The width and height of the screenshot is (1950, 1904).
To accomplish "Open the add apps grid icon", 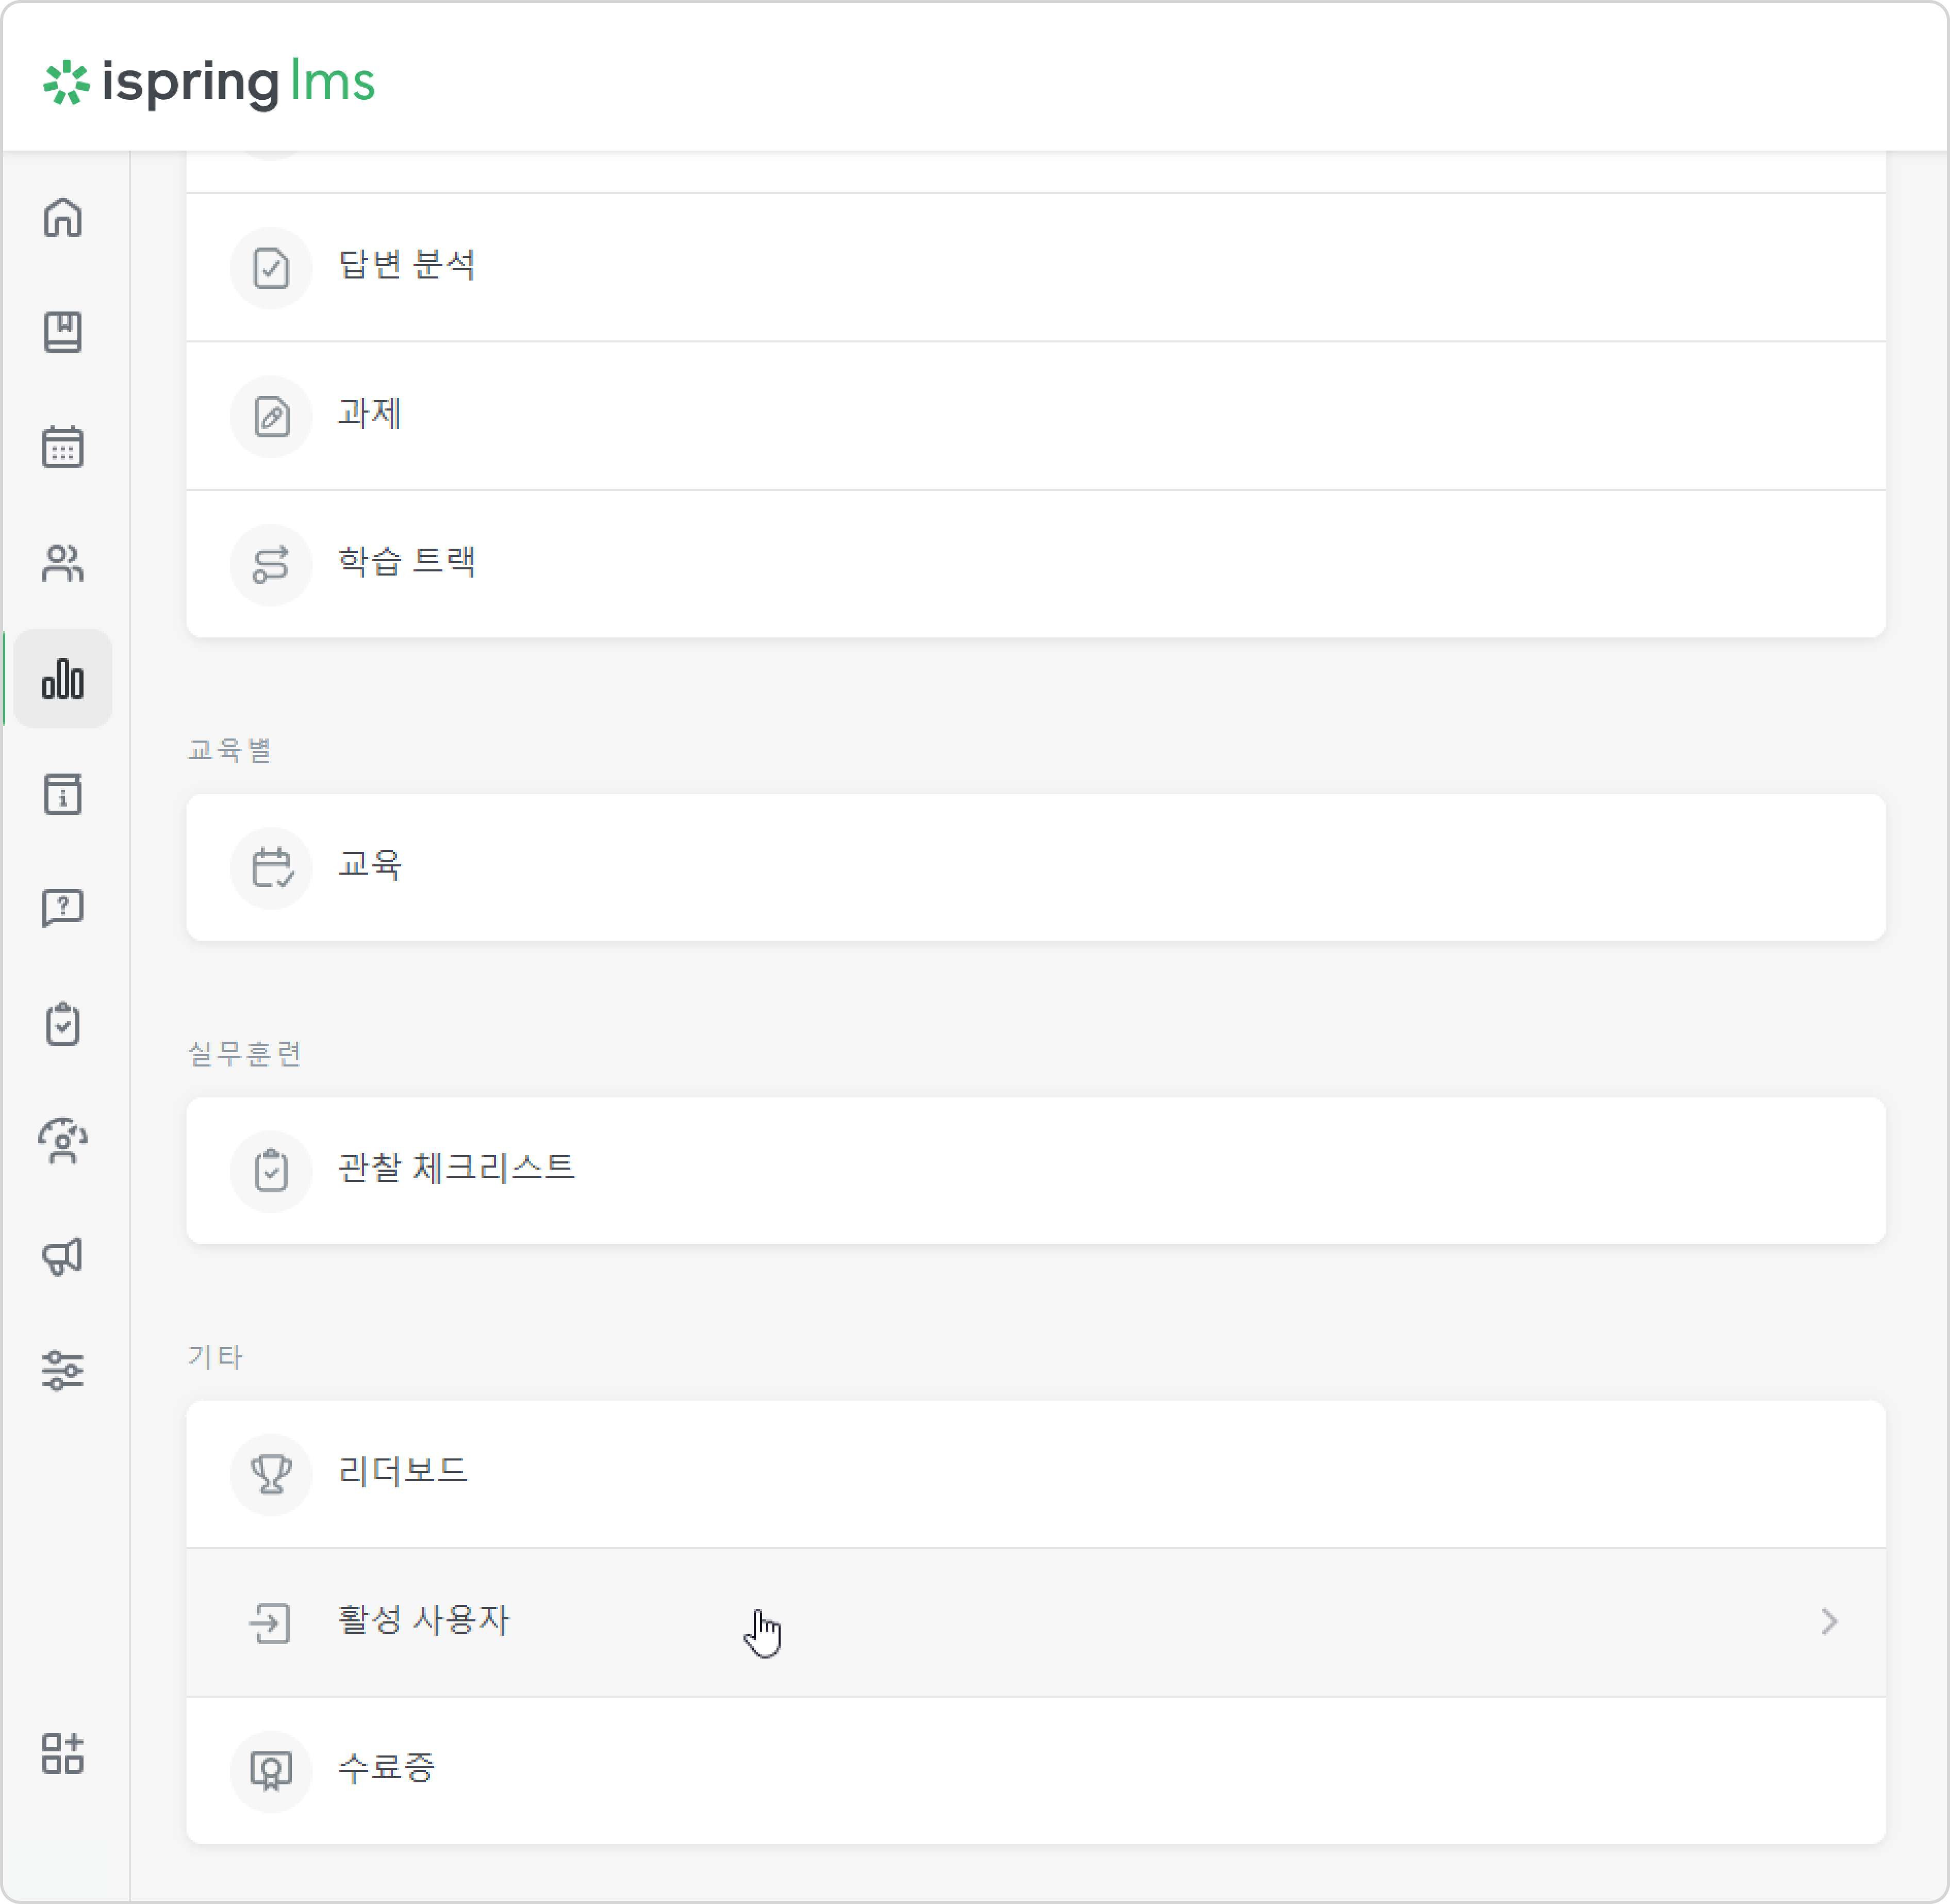I will click(x=63, y=1753).
